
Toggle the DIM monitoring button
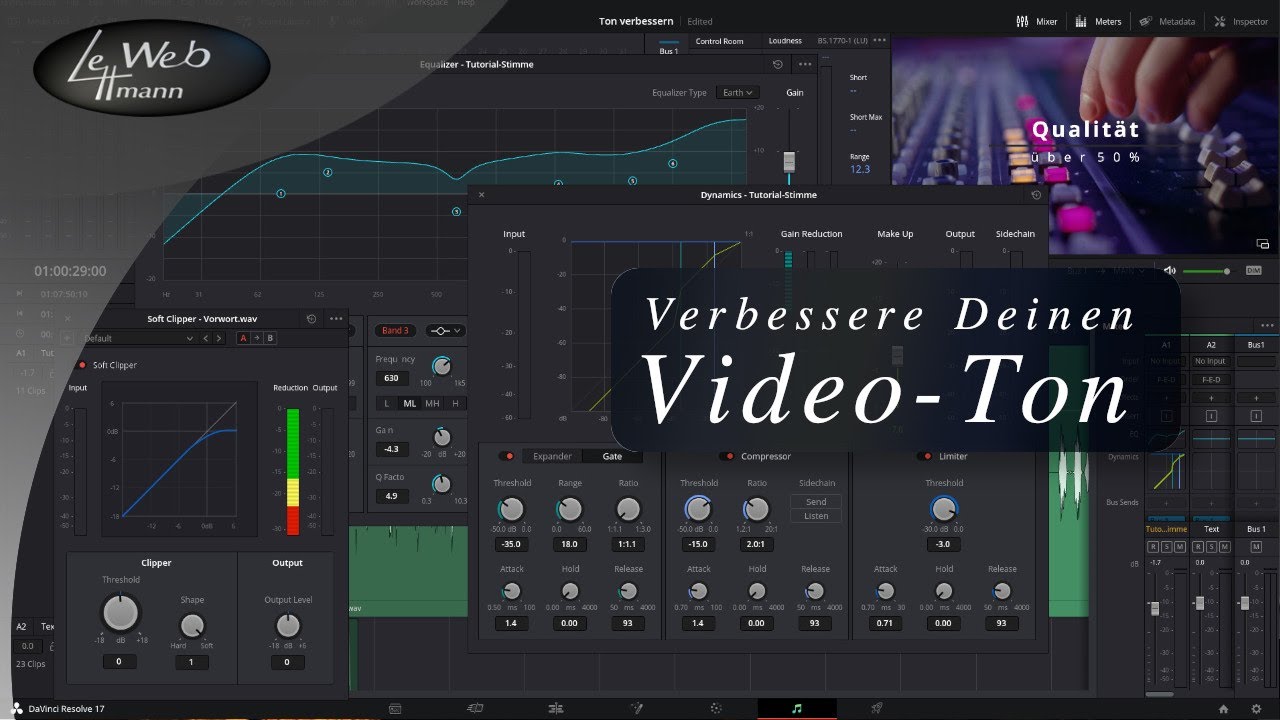(1253, 271)
